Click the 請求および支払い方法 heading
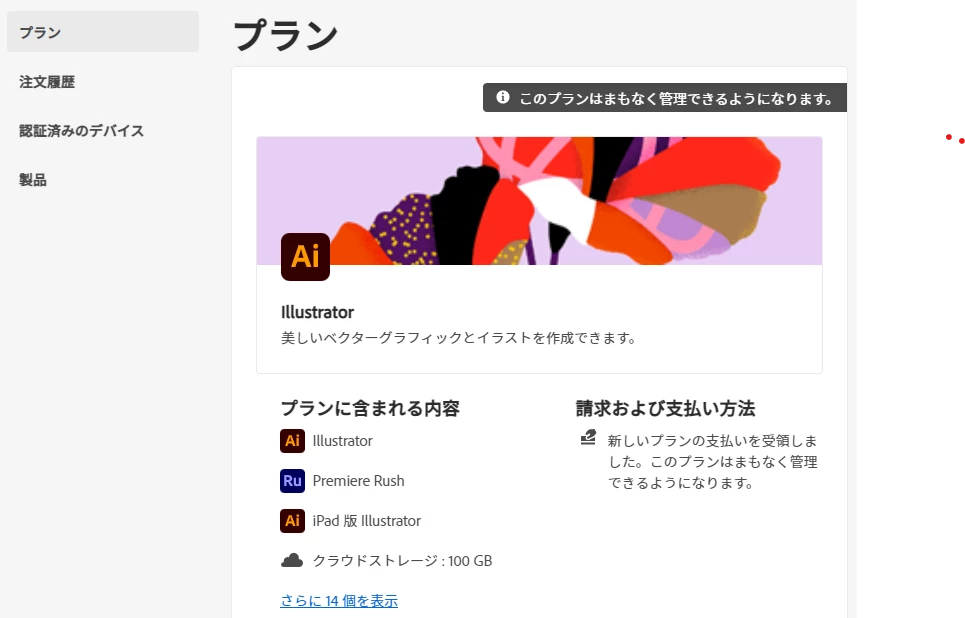The image size is (965, 618). point(665,408)
